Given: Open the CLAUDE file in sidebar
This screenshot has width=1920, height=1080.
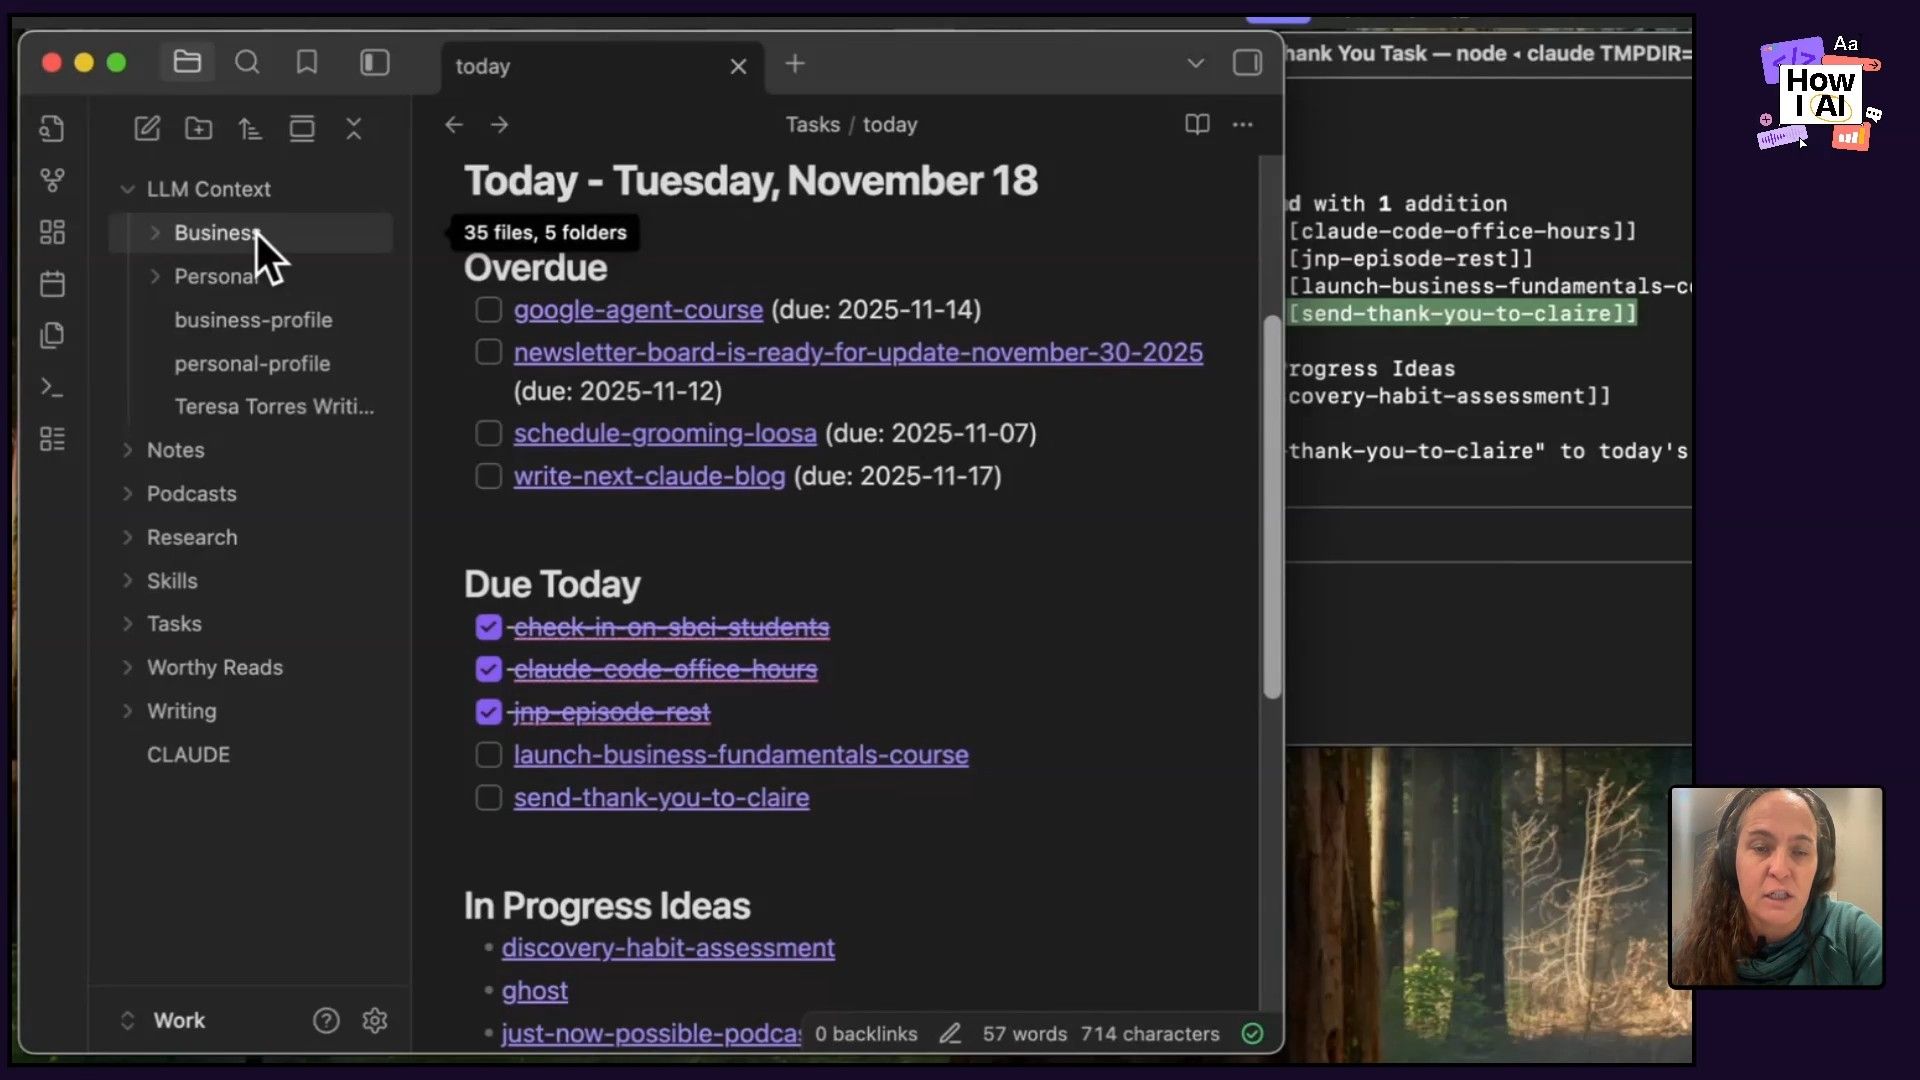Looking at the screenshot, I should 188,755.
